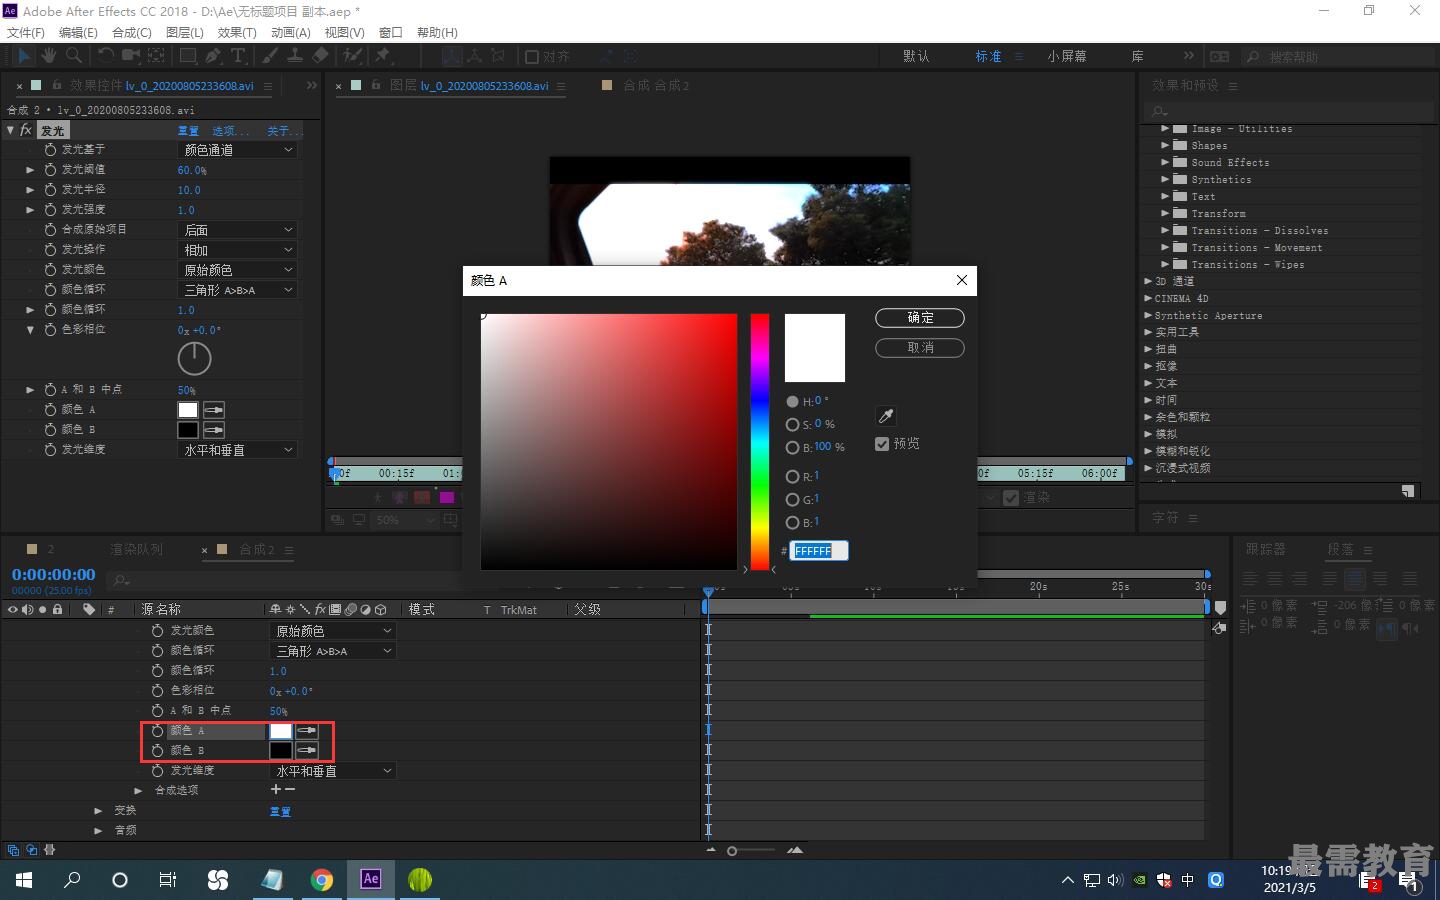Image resolution: width=1440 pixels, height=900 pixels.
Task: Select the Horizontal Type tool
Action: click(238, 56)
